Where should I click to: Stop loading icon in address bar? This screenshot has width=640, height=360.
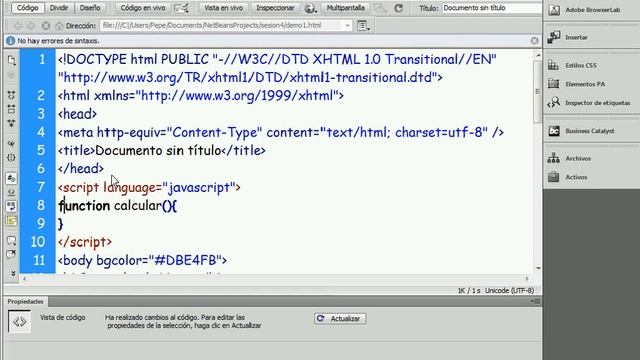coord(46,26)
